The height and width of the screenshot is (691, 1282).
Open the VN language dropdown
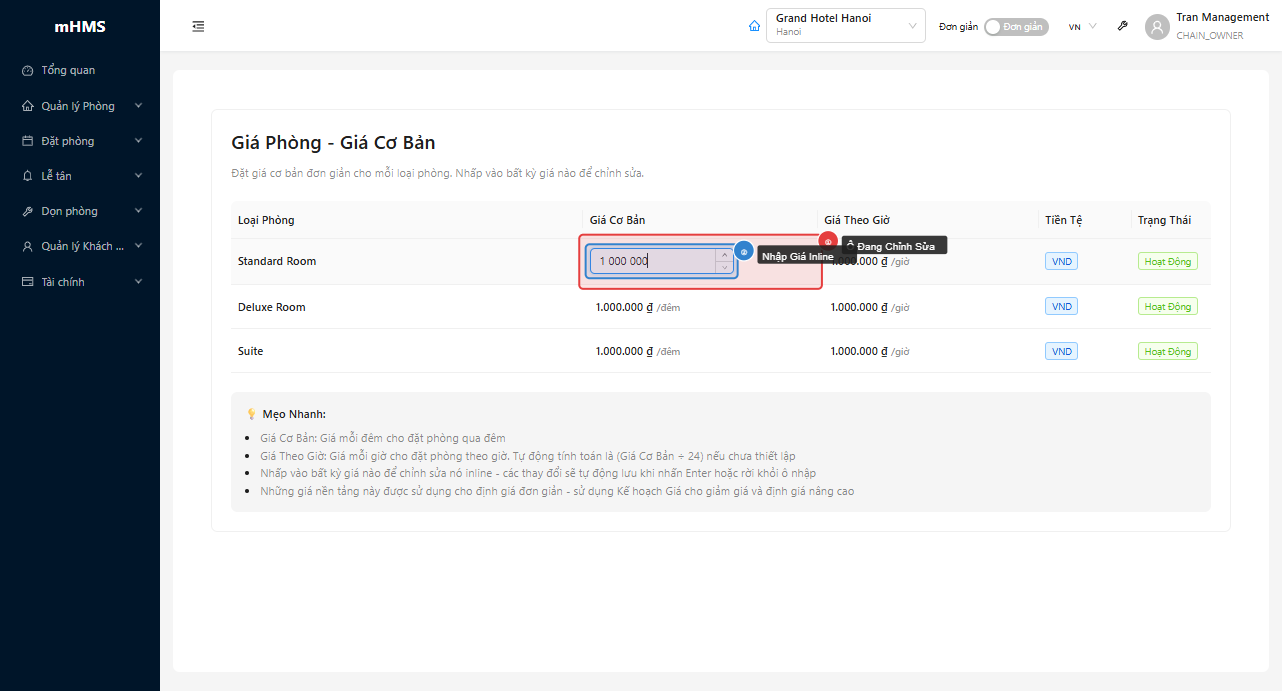pos(1082,27)
